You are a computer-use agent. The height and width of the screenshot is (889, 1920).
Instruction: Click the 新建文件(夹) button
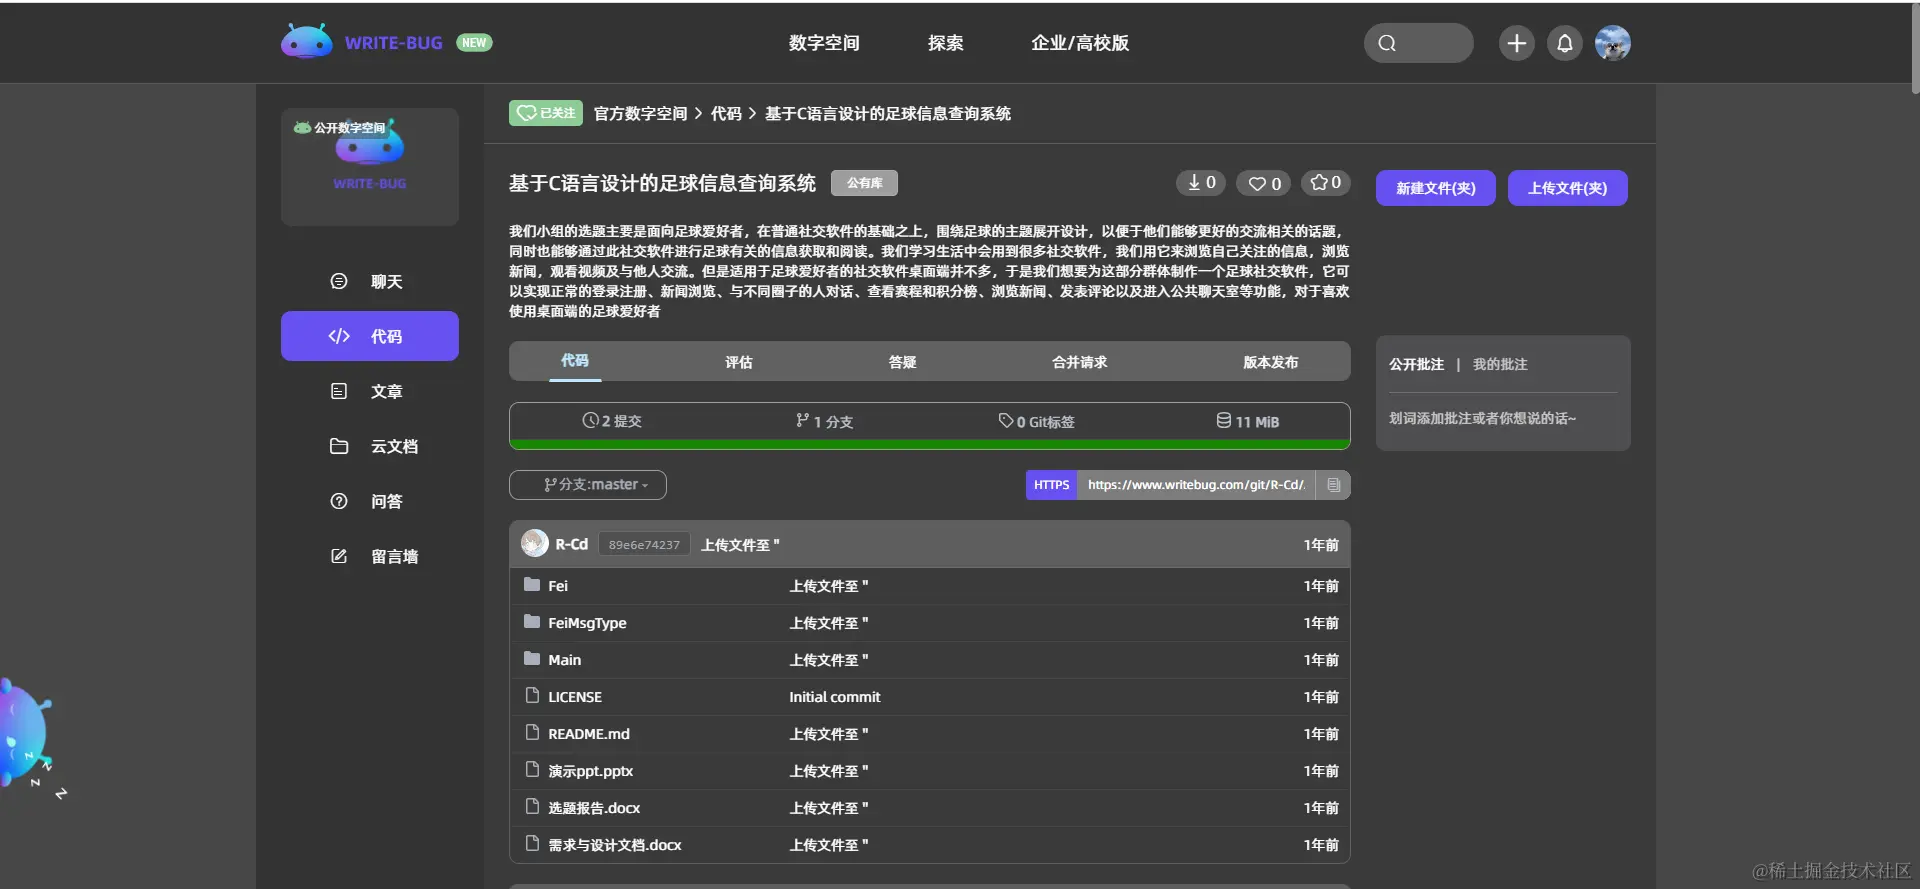1436,188
